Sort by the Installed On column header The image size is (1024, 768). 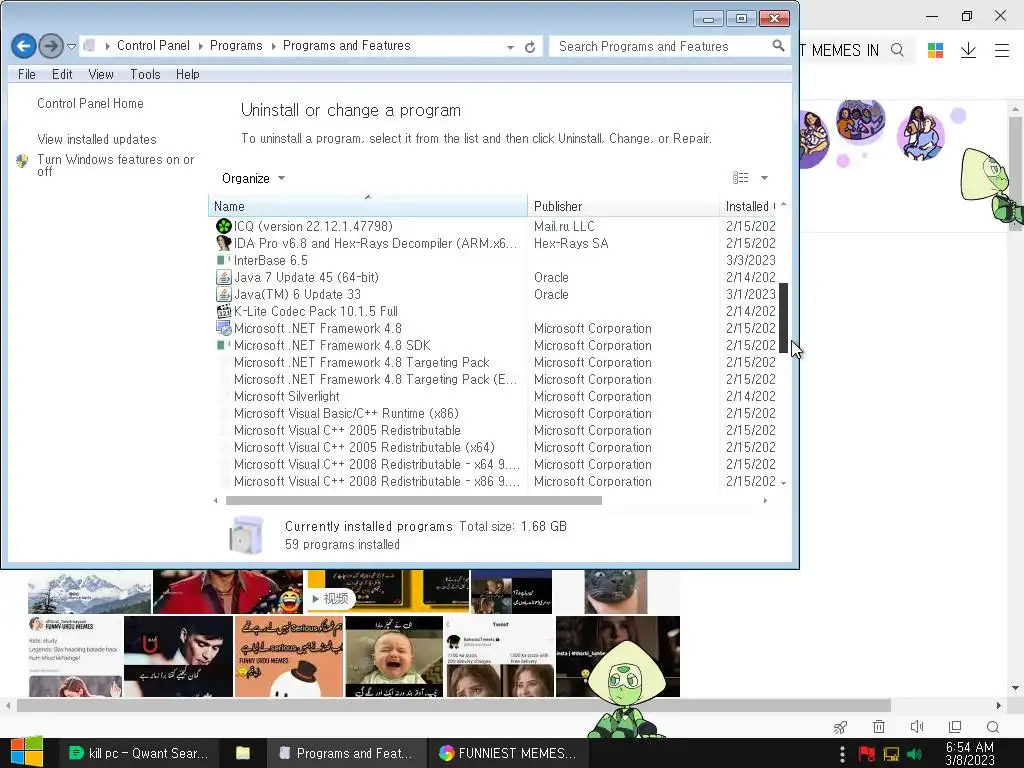748,206
